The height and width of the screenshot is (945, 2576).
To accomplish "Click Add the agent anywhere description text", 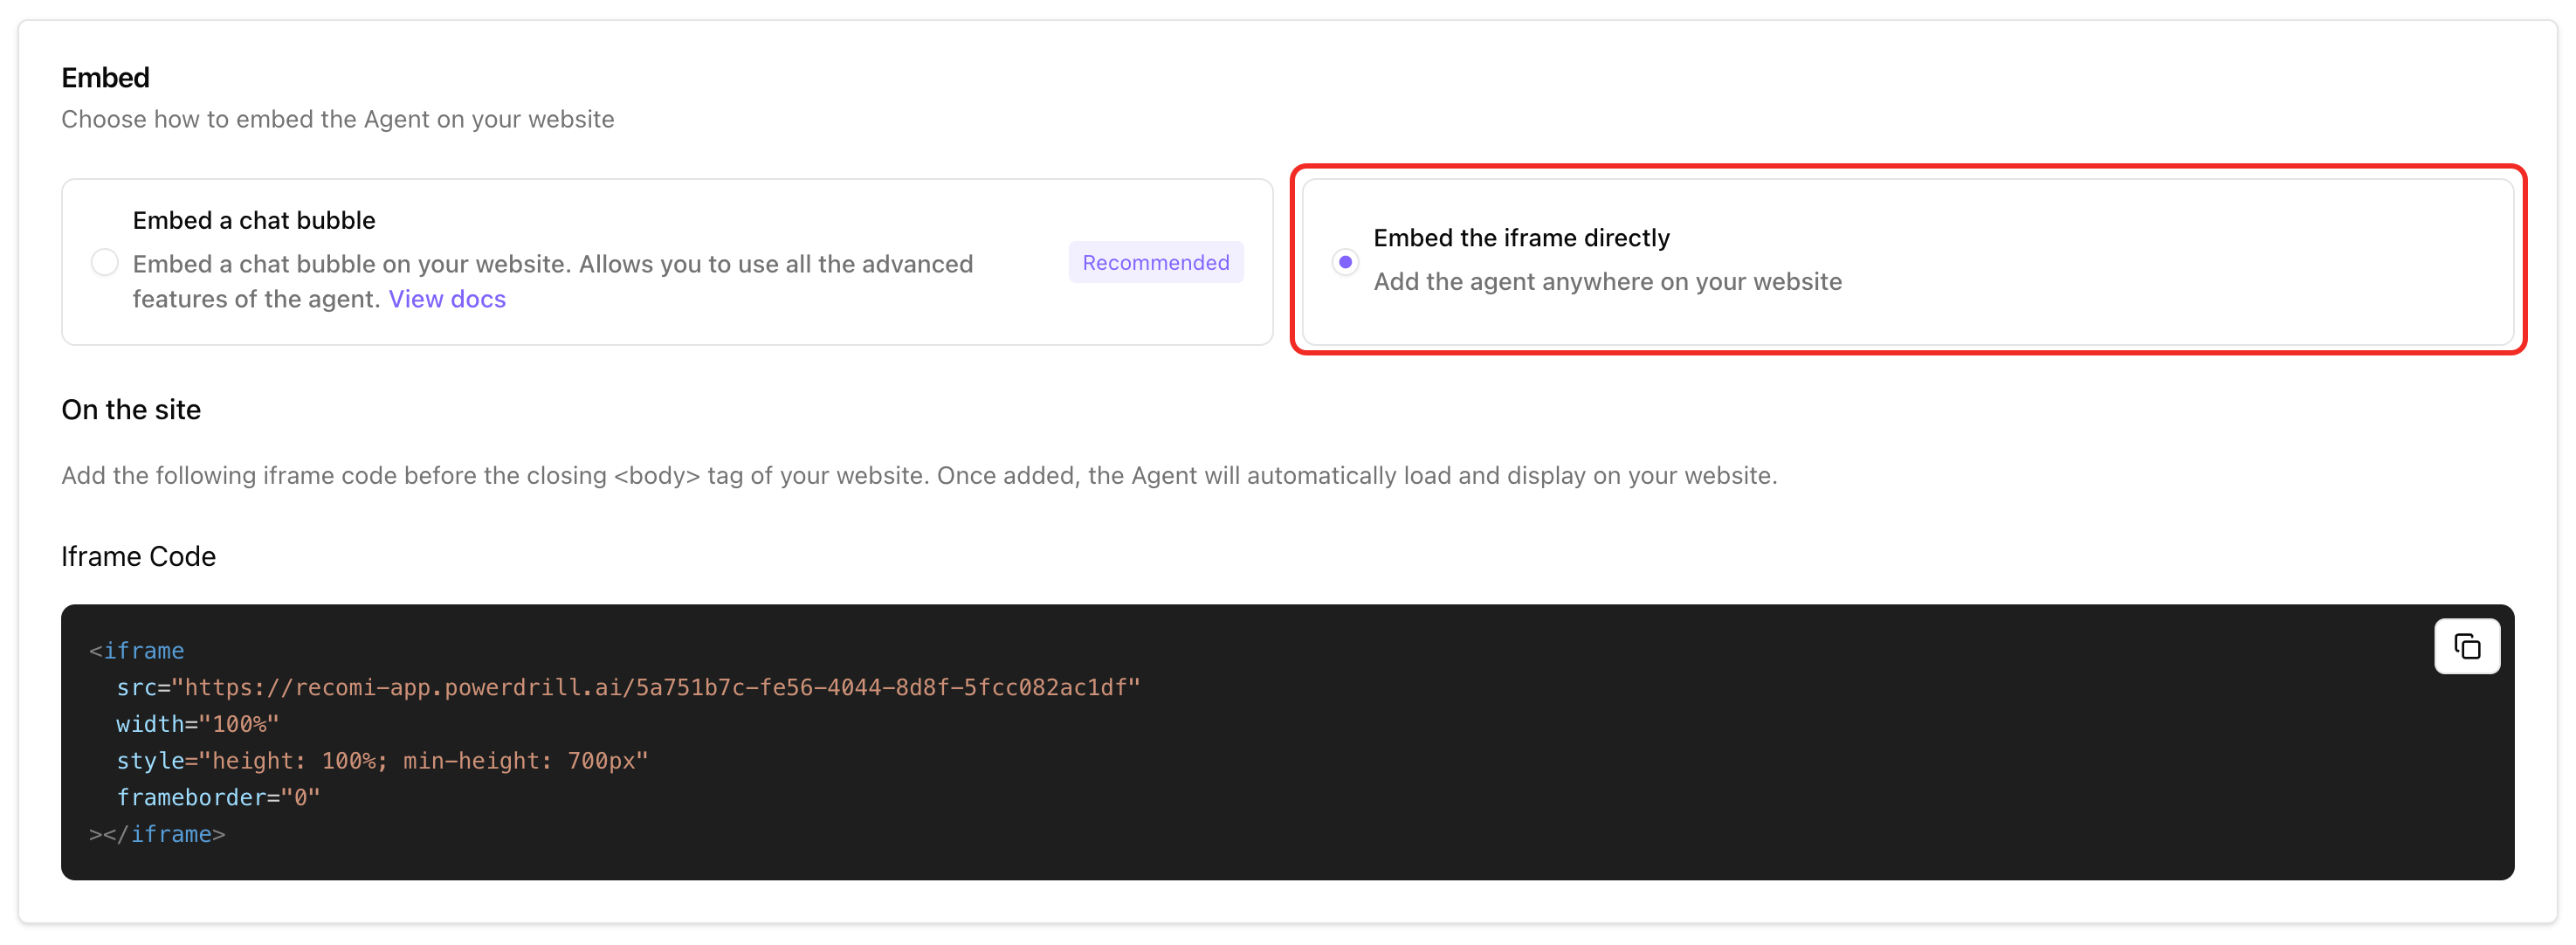I will coord(1607,282).
